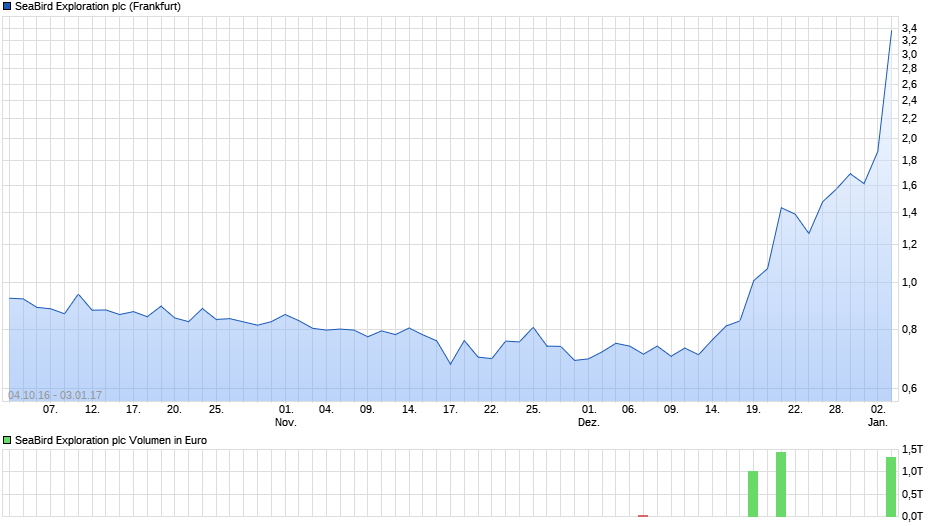Click the '1,4' price axis label
The height and width of the screenshot is (526, 940).
pyautogui.click(x=909, y=212)
